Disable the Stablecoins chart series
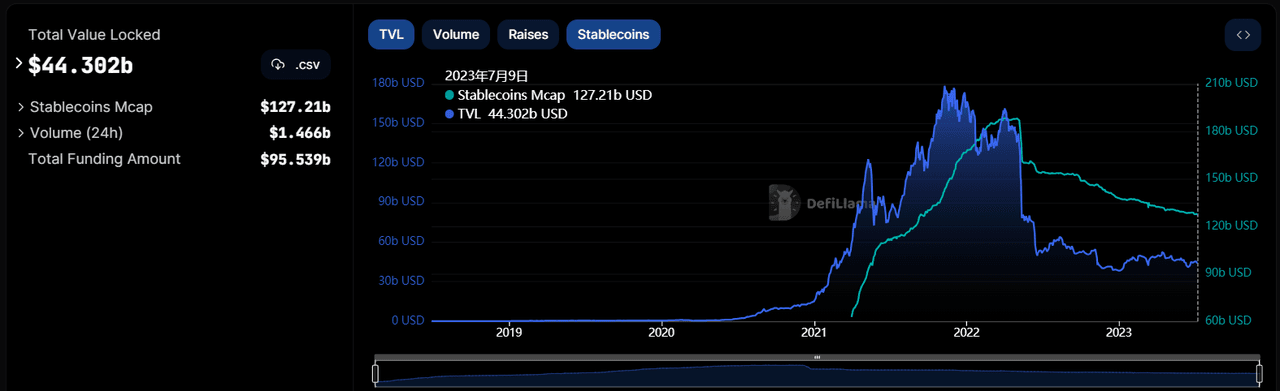 coord(613,34)
